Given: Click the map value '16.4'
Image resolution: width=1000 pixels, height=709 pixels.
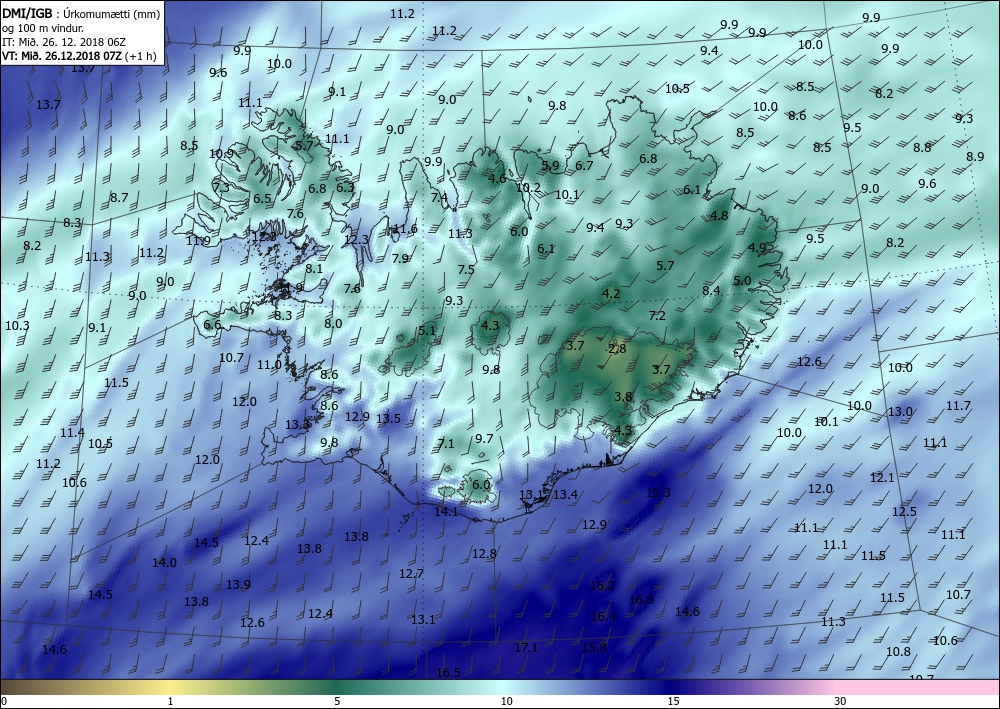Looking at the screenshot, I should pos(603,617).
